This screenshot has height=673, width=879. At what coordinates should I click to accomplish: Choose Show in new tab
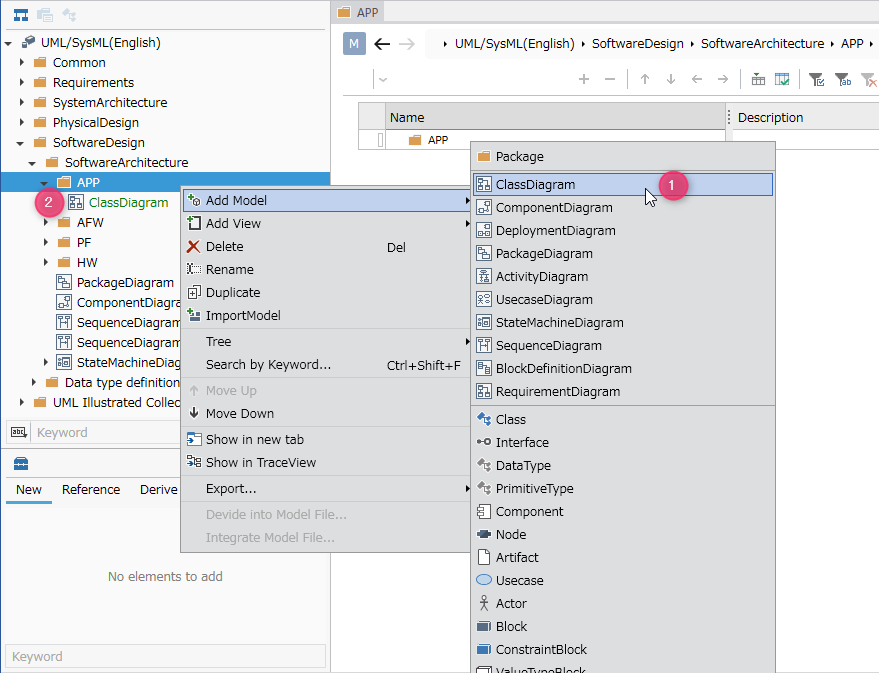tap(327, 439)
